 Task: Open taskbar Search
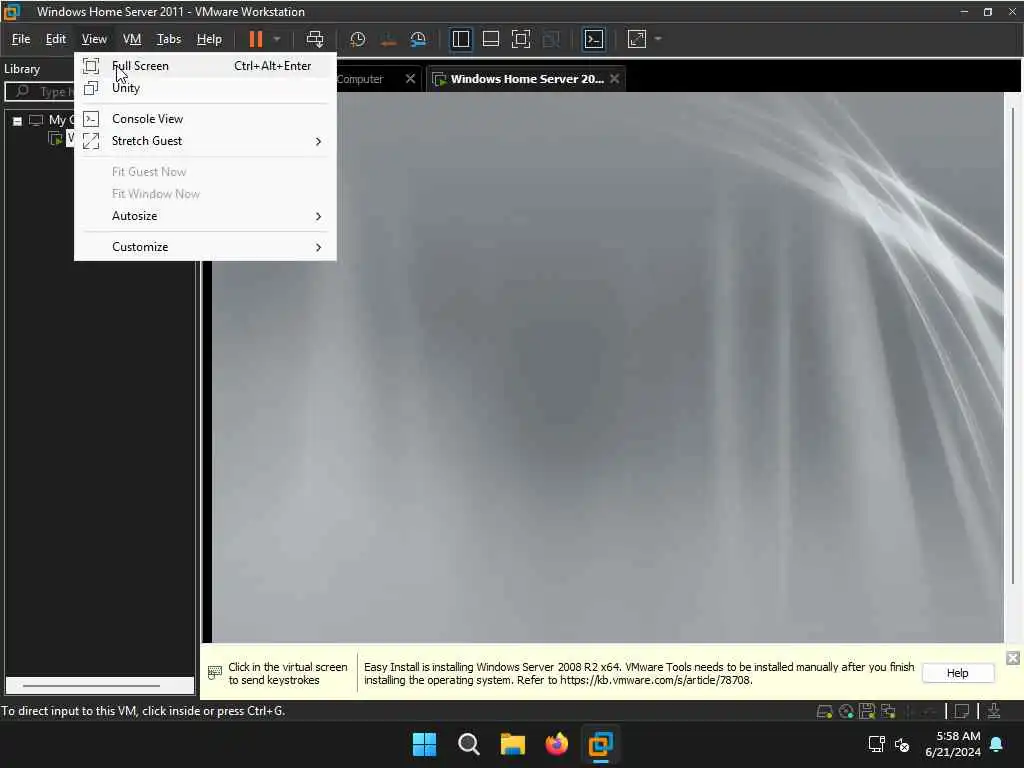pyautogui.click(x=468, y=744)
